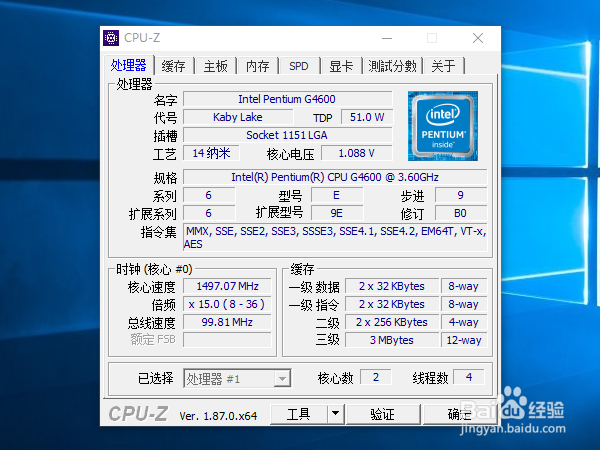Click the 9E extended model value
The width and height of the screenshot is (600, 450).
pos(337,213)
